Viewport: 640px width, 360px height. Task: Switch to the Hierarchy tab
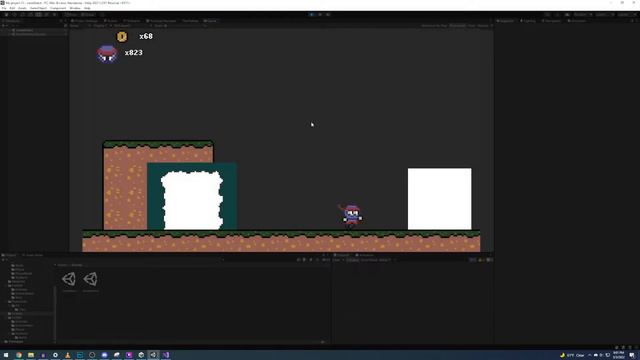coord(11,21)
